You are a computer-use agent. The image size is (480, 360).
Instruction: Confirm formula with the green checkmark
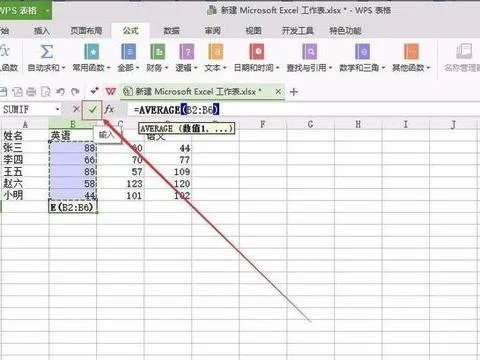tap(92, 109)
